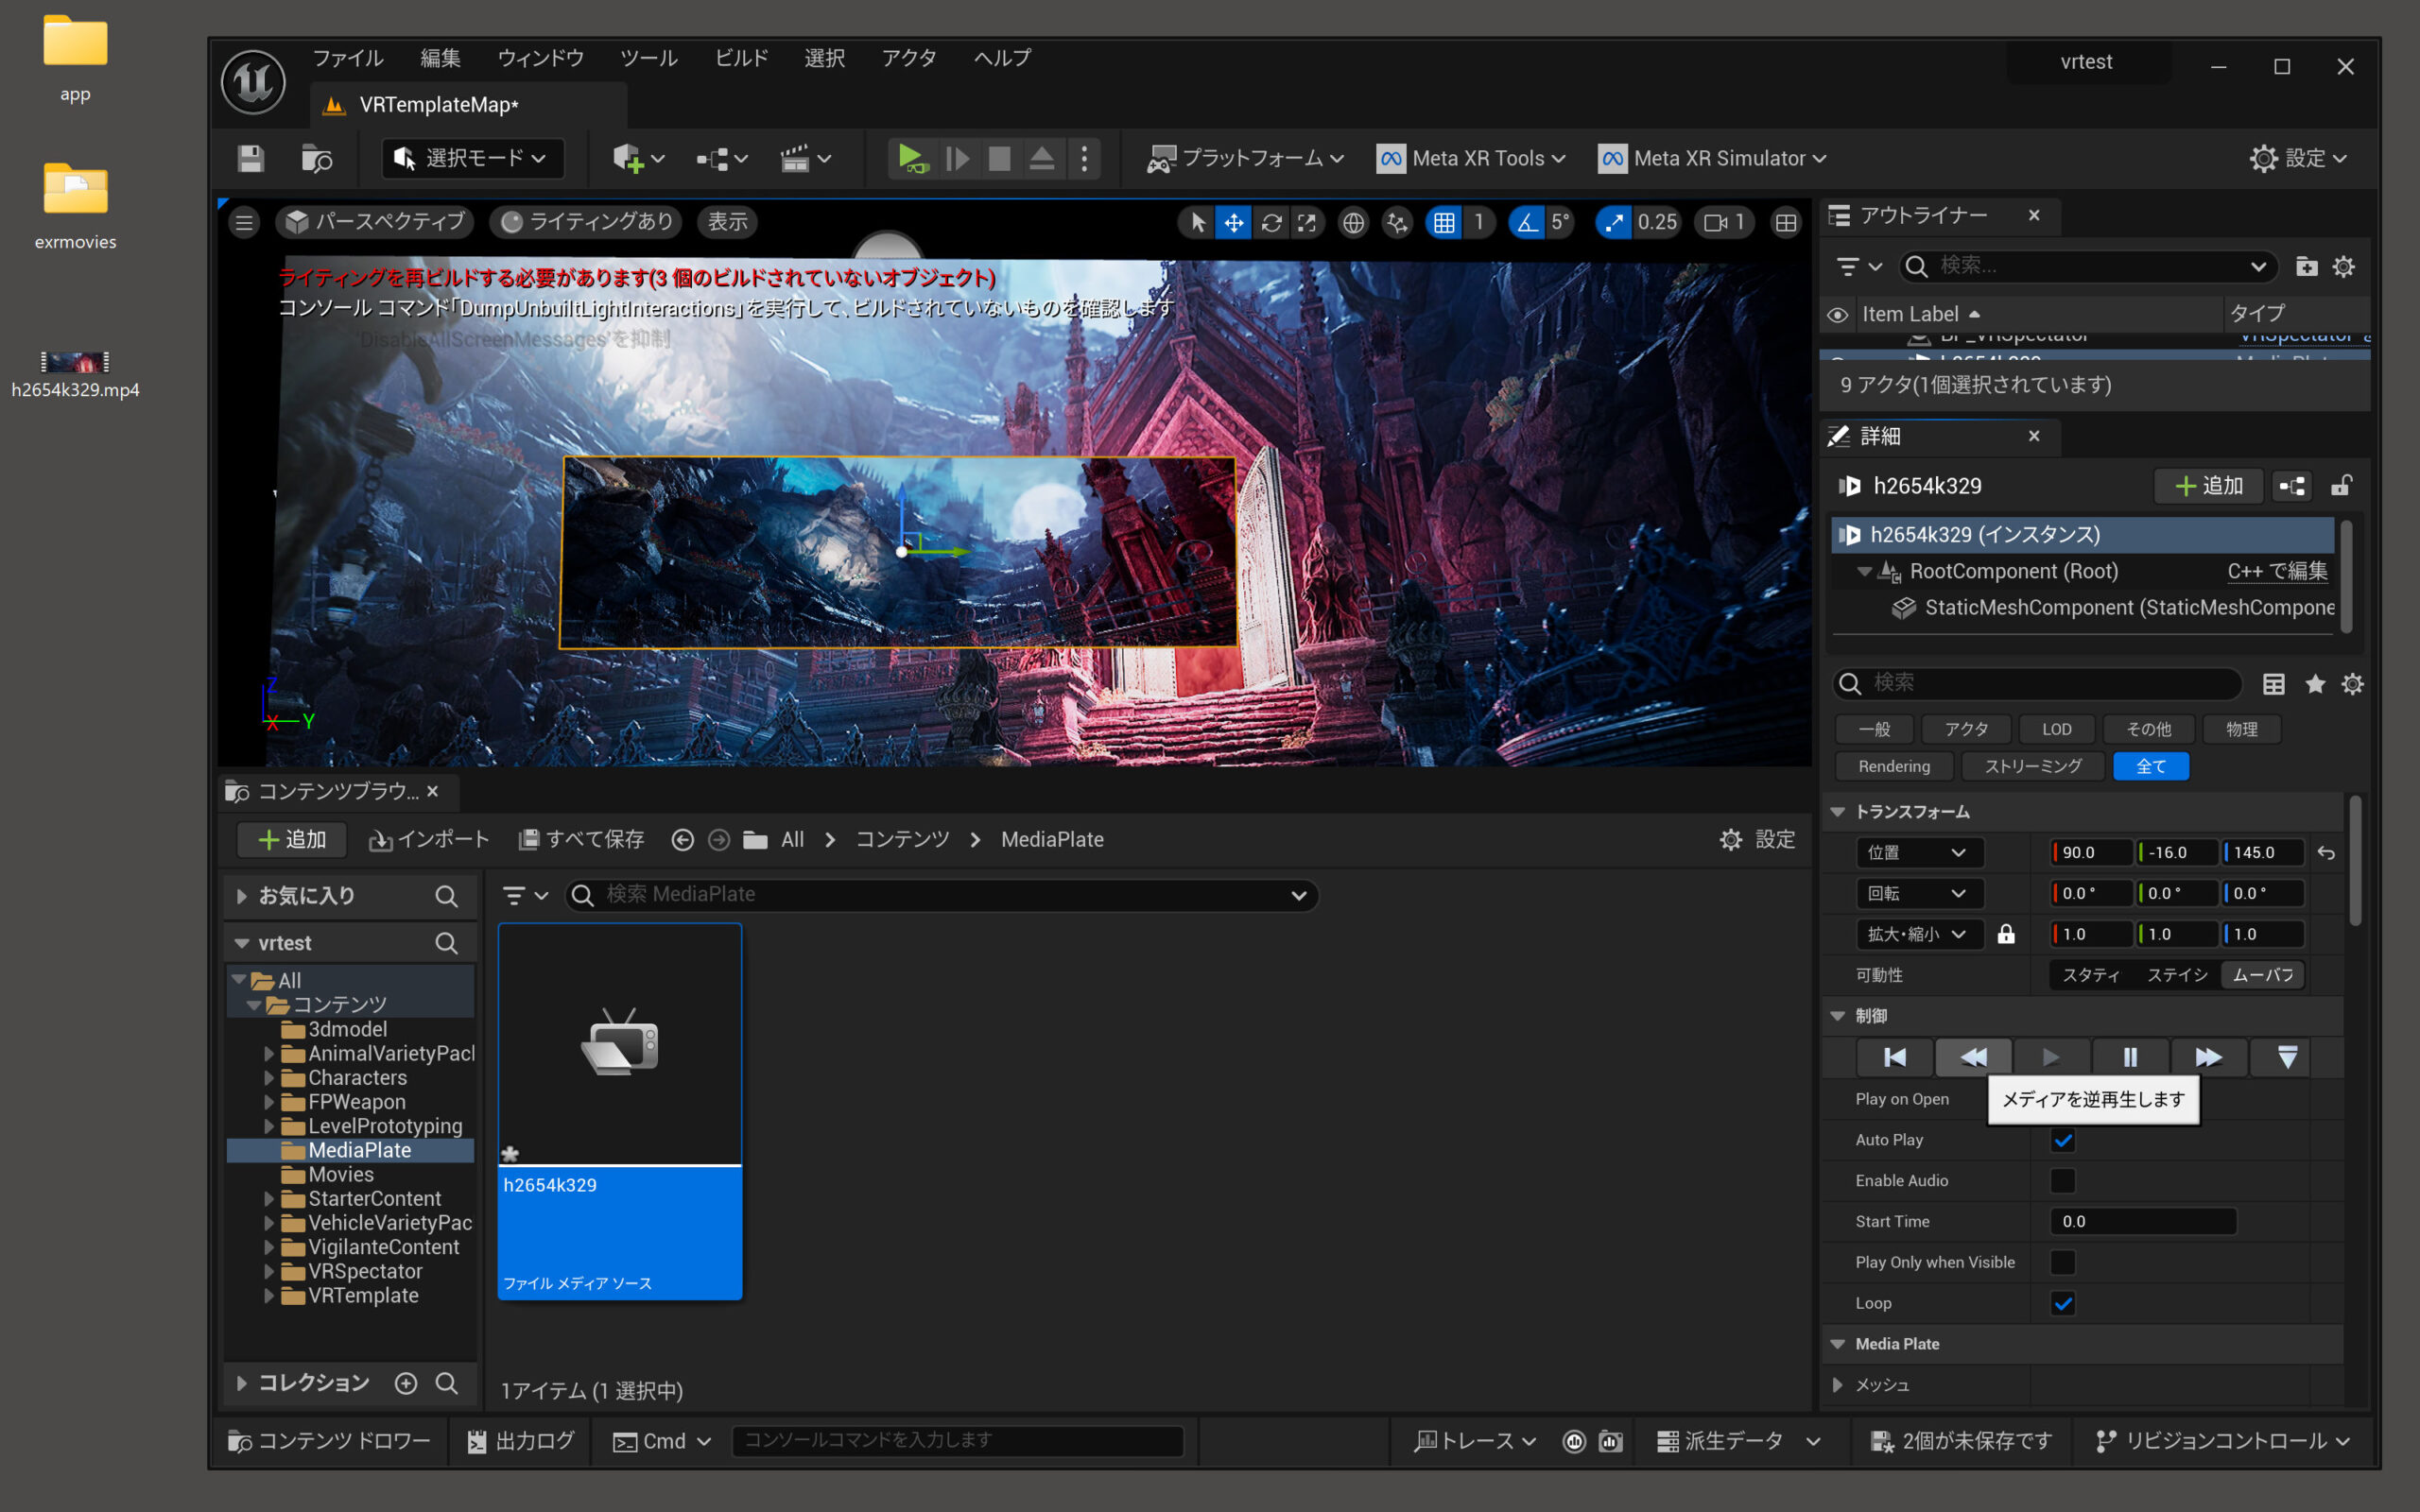Viewport: 2420px width, 1512px height.
Task: Click the reset position arrow icon
Action: point(2326,853)
